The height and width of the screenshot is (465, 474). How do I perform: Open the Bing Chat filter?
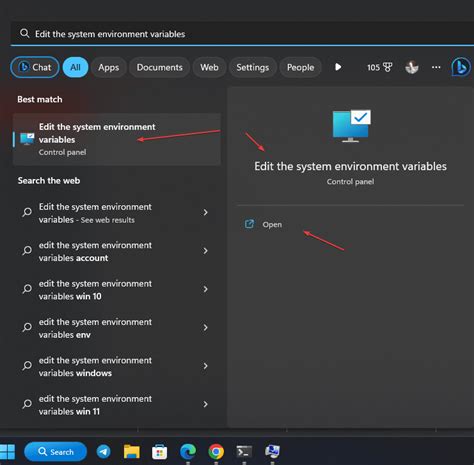click(35, 67)
